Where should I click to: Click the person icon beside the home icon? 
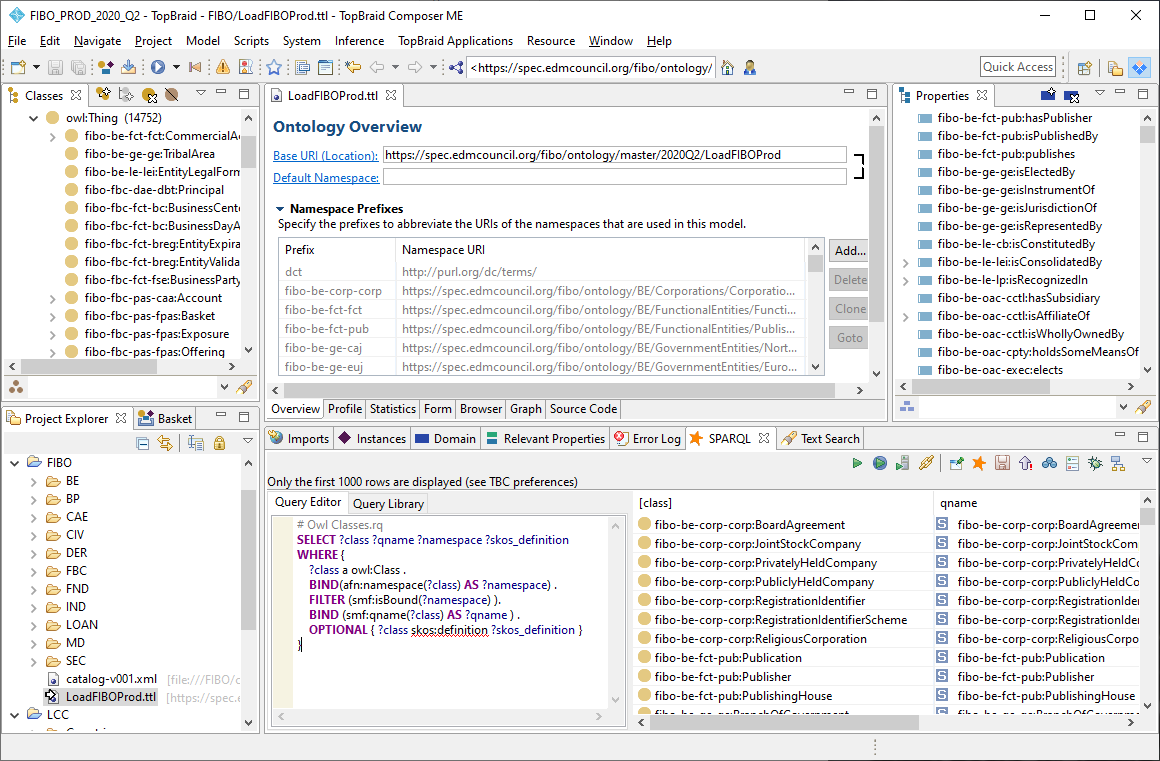pyautogui.click(x=750, y=67)
